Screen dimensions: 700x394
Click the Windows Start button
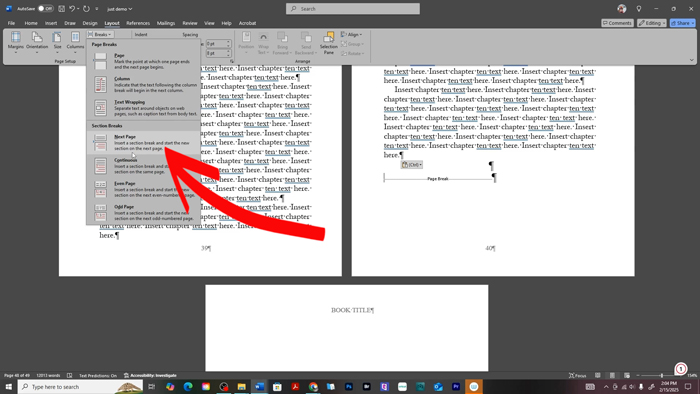point(8,386)
